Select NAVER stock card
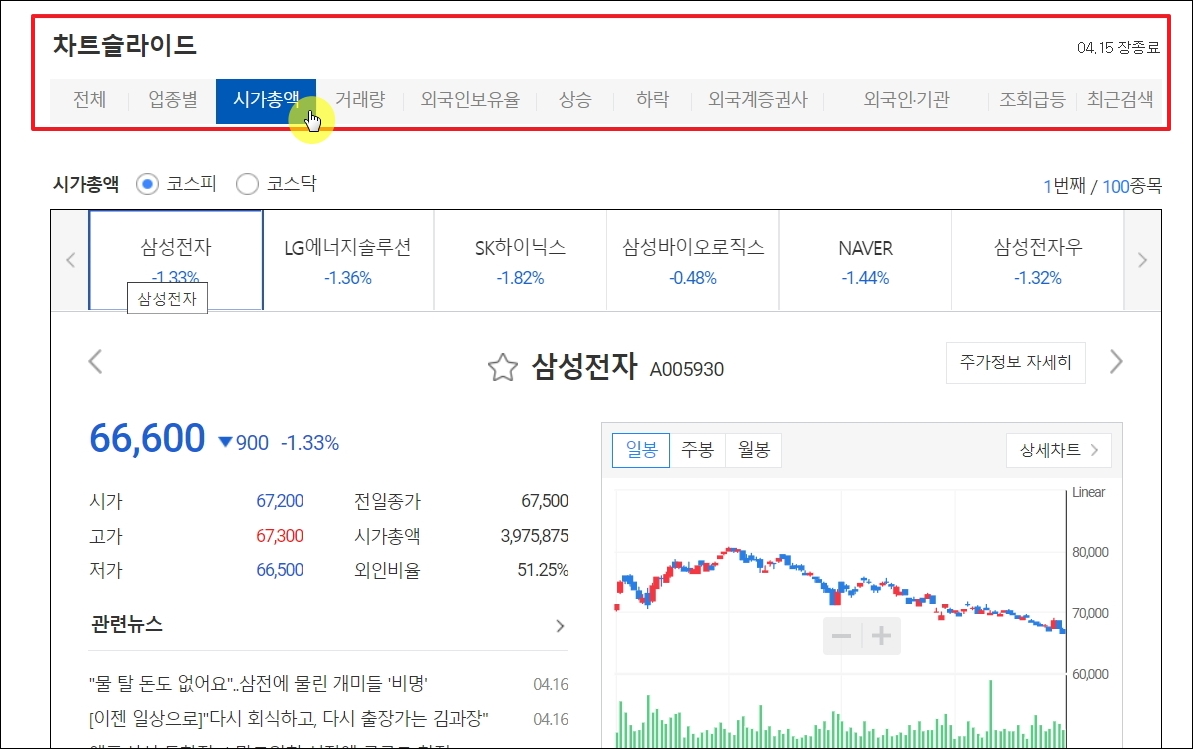This screenshot has width=1193, height=749. coord(865,260)
